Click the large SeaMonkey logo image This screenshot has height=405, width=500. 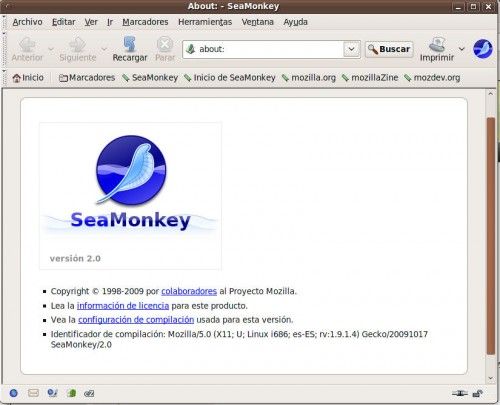pos(130,196)
